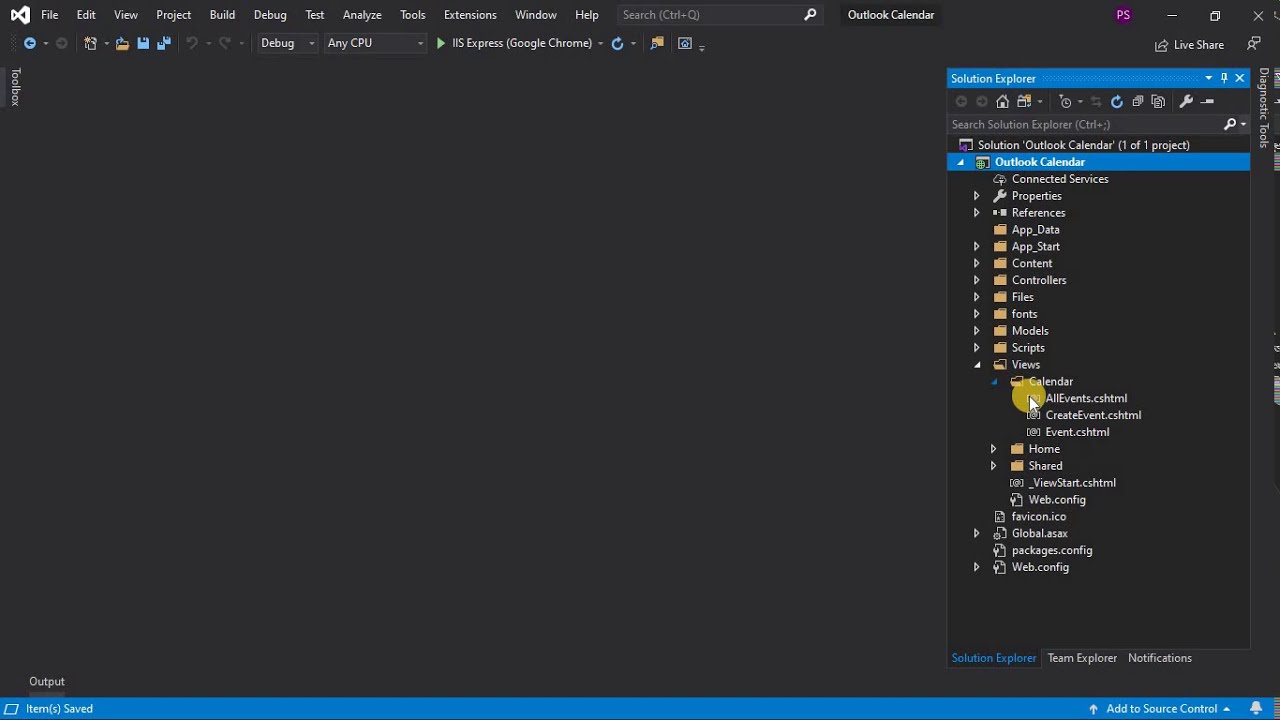Expand the Shared folder arrow
The image size is (1280, 720).
[993, 466]
